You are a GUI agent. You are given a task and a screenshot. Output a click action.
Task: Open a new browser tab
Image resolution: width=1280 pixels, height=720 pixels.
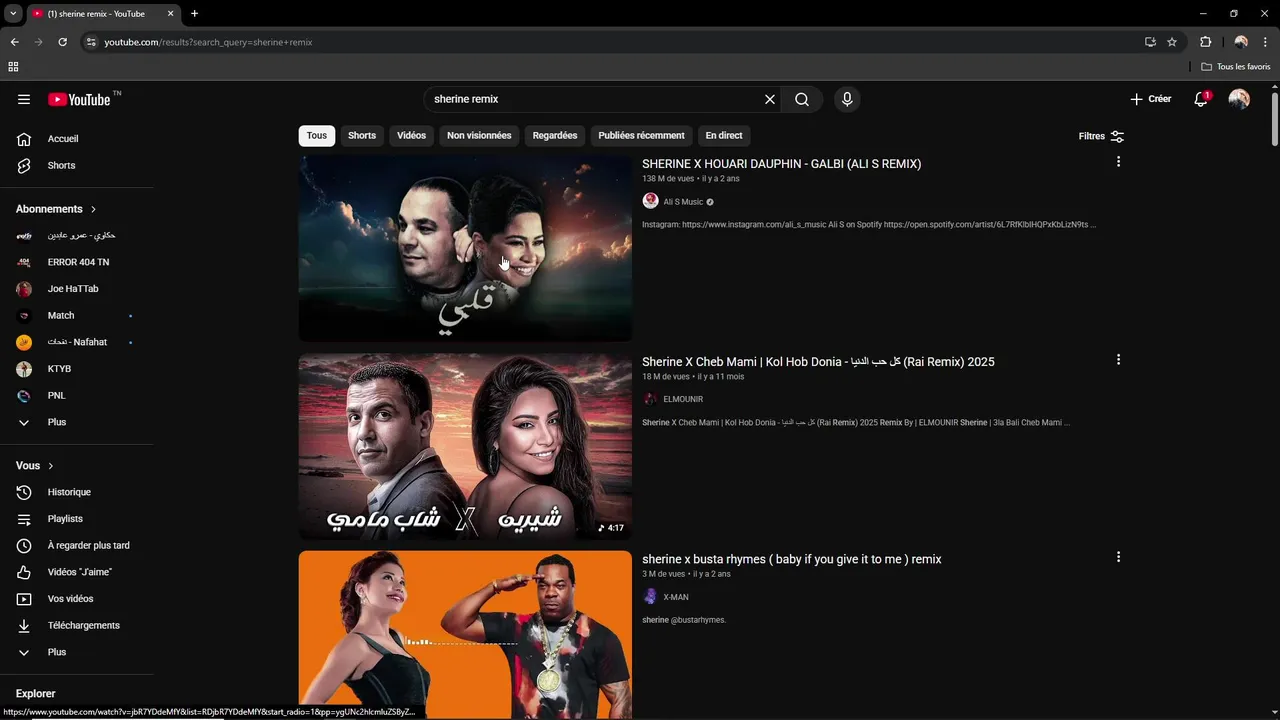[x=194, y=14]
